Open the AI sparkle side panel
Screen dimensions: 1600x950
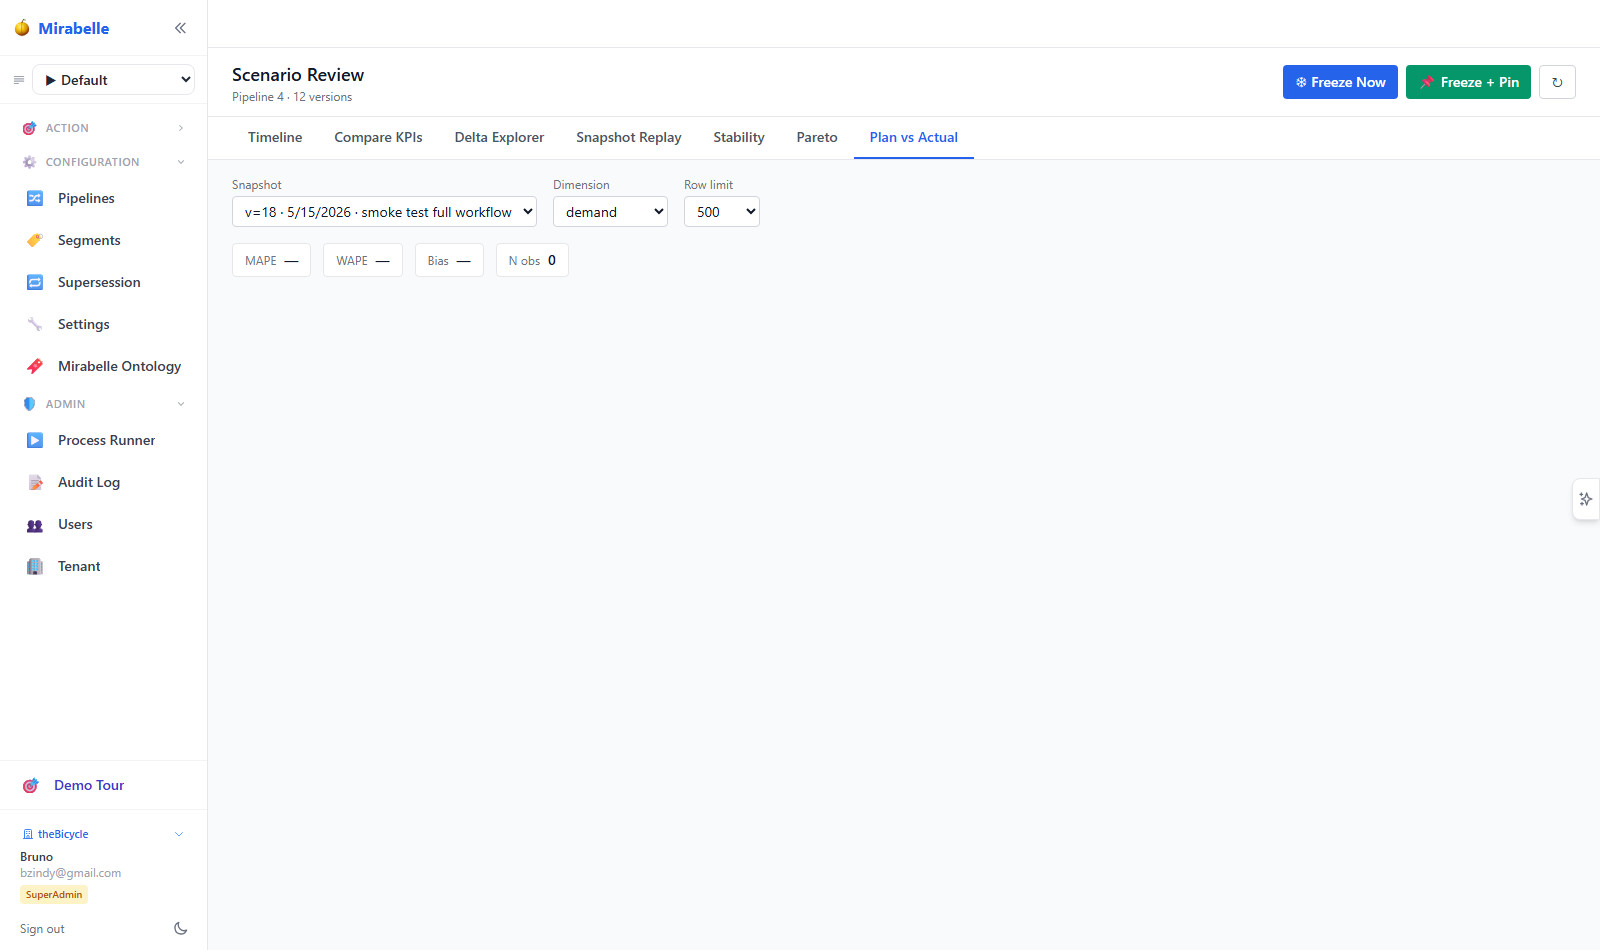pyautogui.click(x=1586, y=499)
